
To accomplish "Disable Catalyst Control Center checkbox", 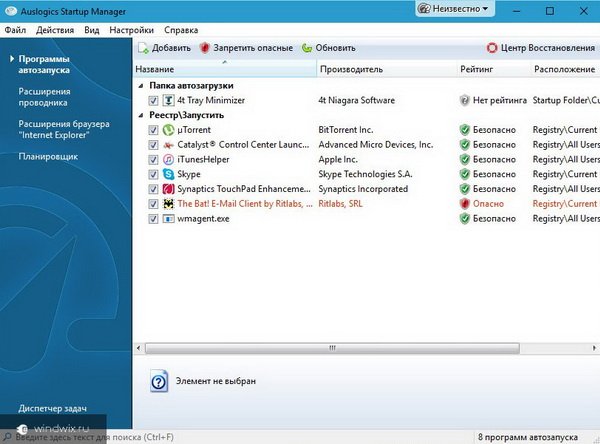I will pos(153,145).
